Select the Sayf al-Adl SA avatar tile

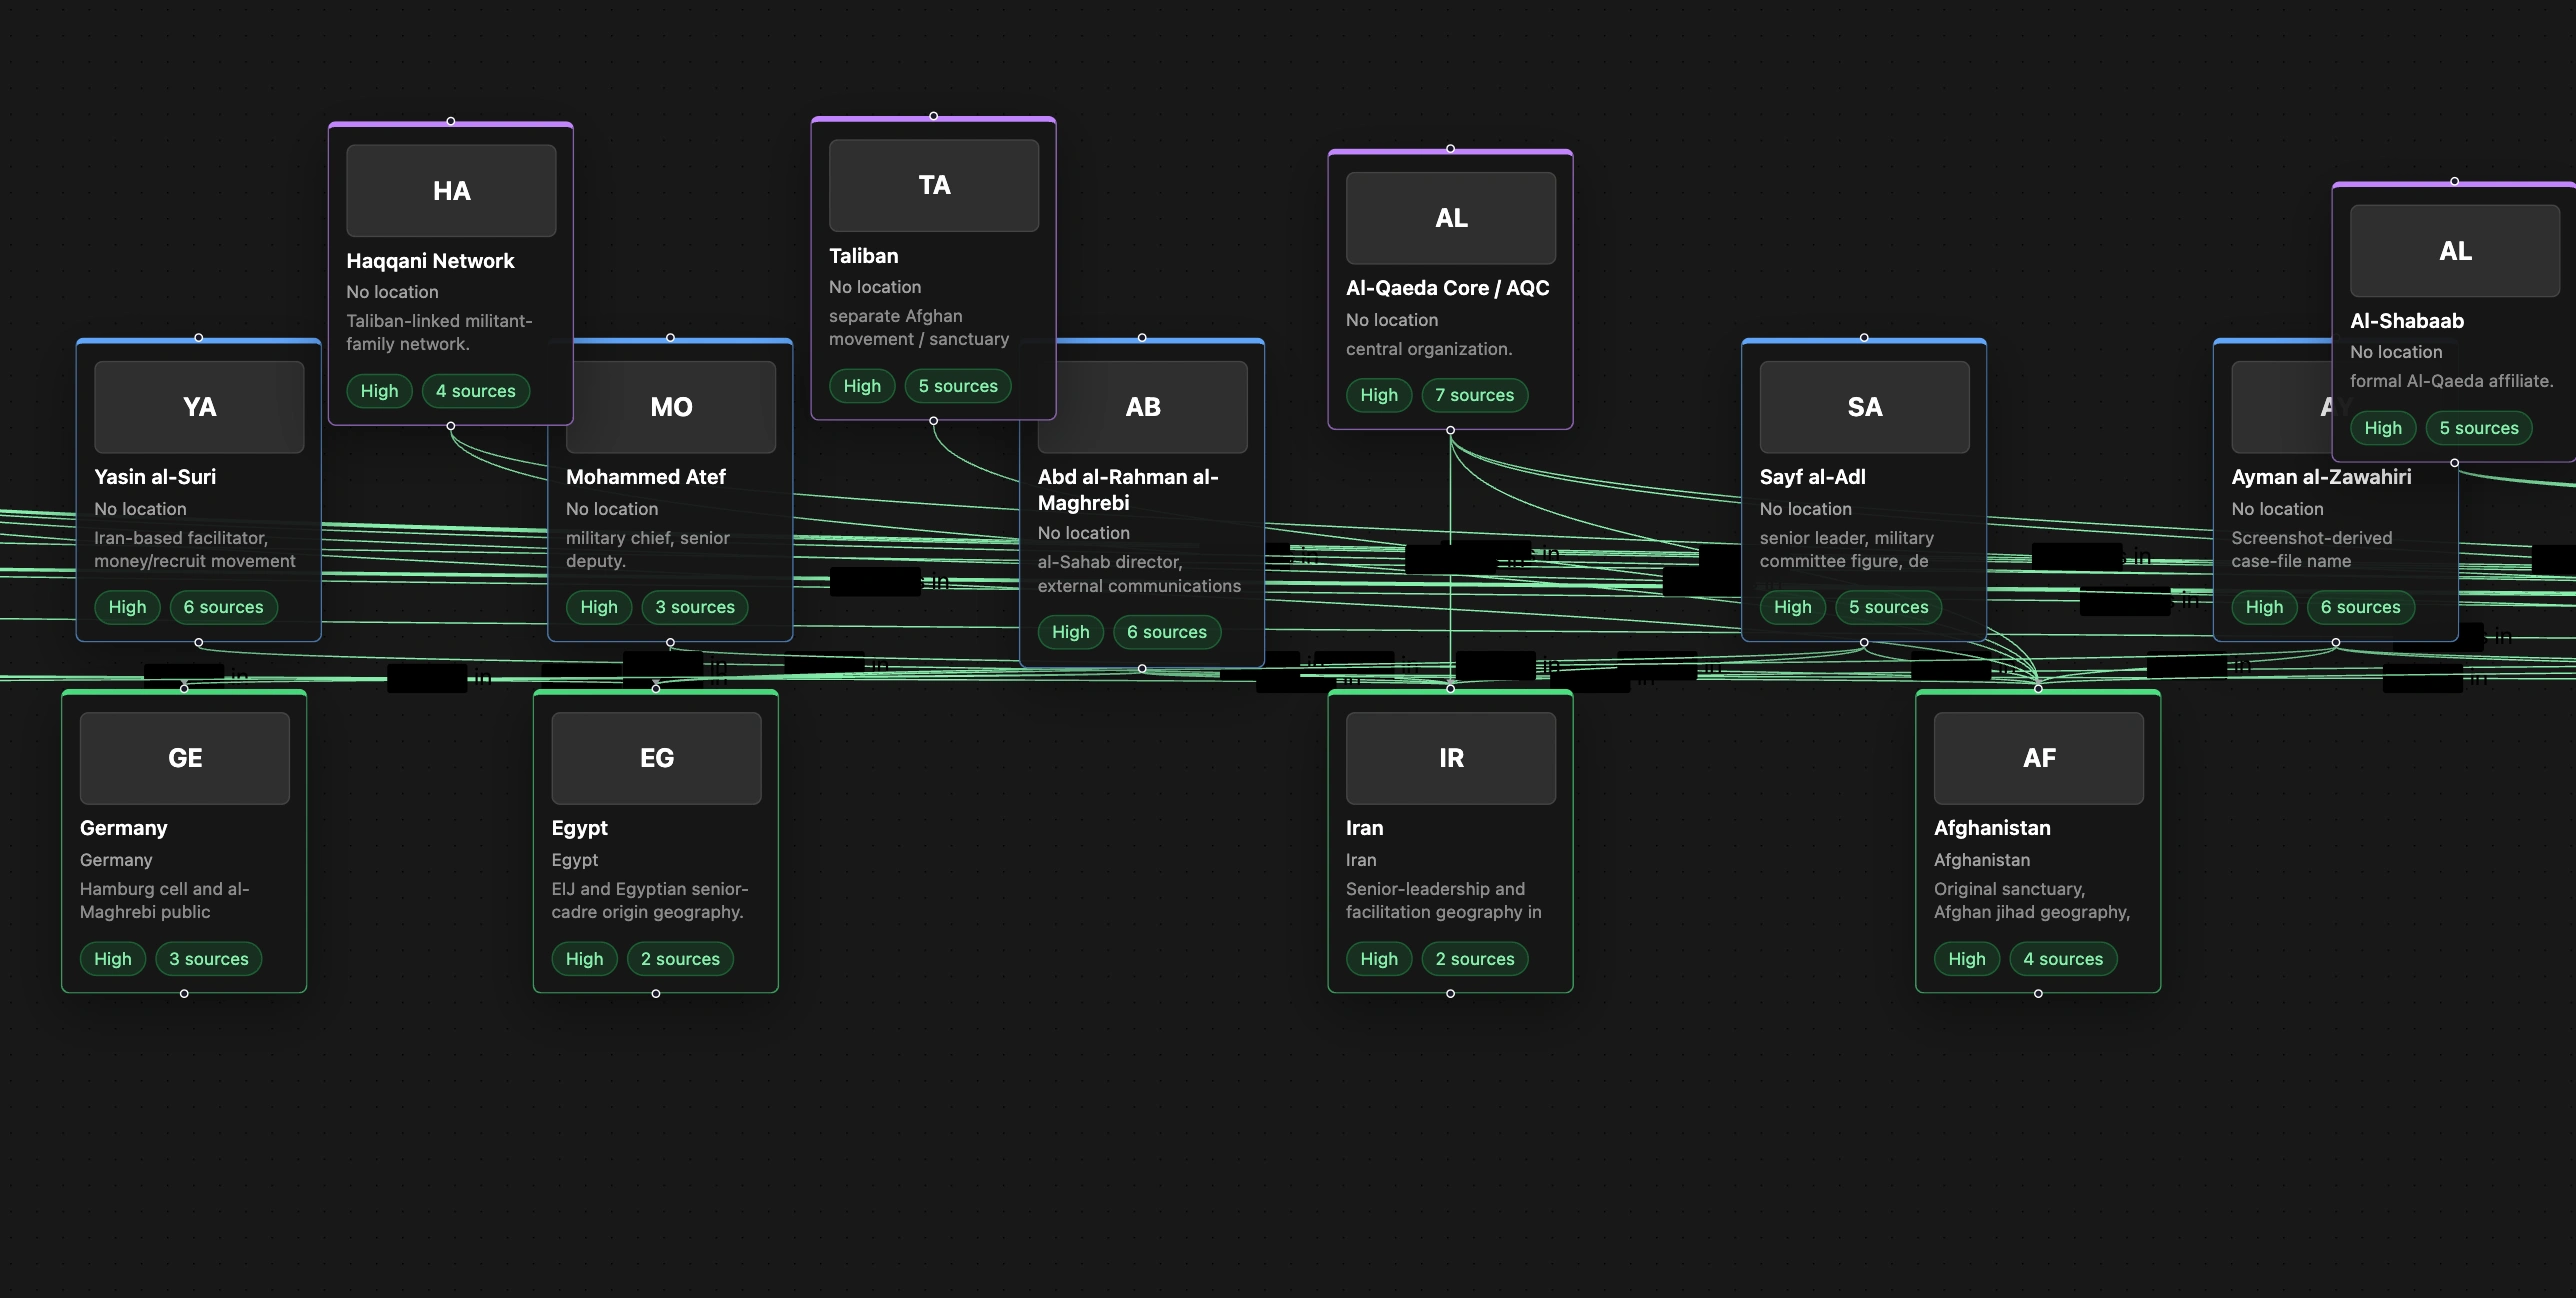[1865, 407]
